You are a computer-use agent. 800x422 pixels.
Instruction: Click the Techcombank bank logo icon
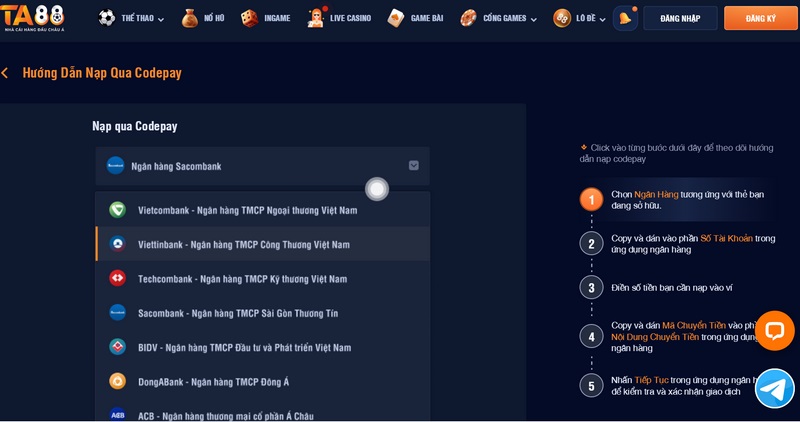pos(117,278)
